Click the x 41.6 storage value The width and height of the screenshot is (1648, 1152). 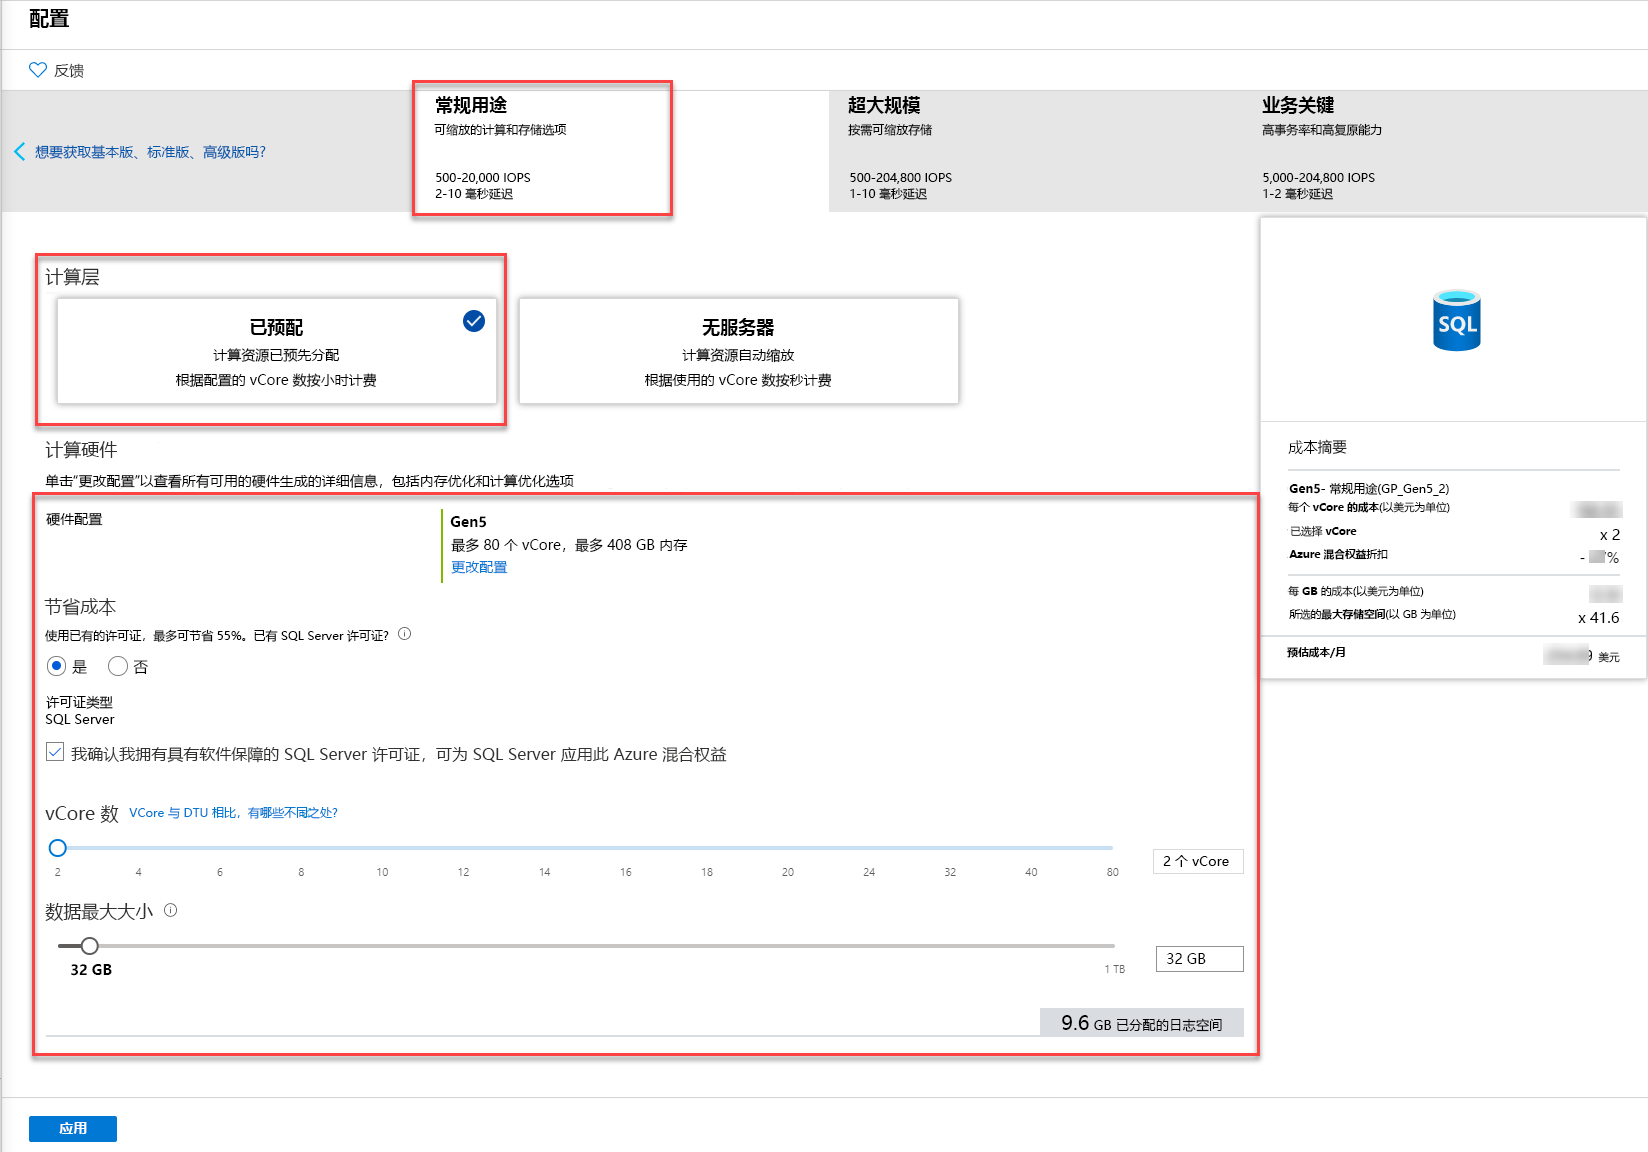1598,617
